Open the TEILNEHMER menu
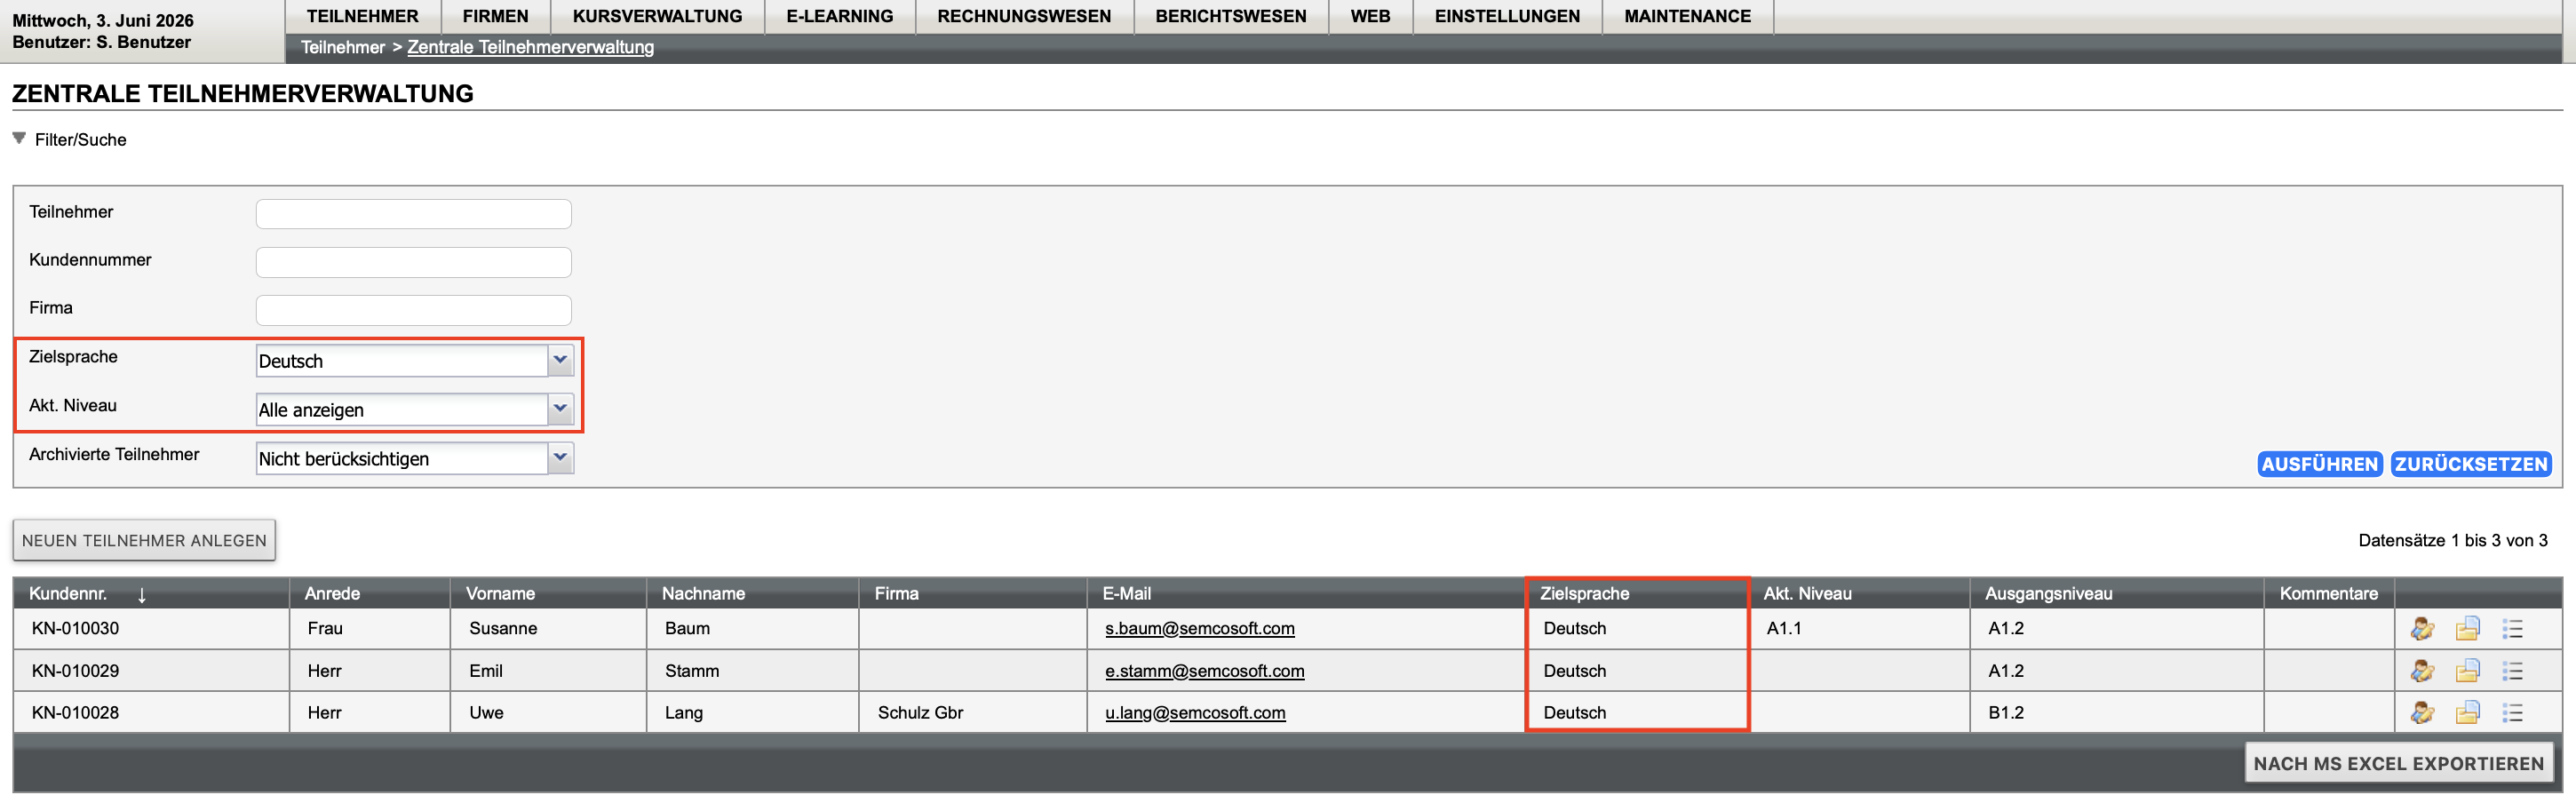This screenshot has height=803, width=2576. coord(363,16)
